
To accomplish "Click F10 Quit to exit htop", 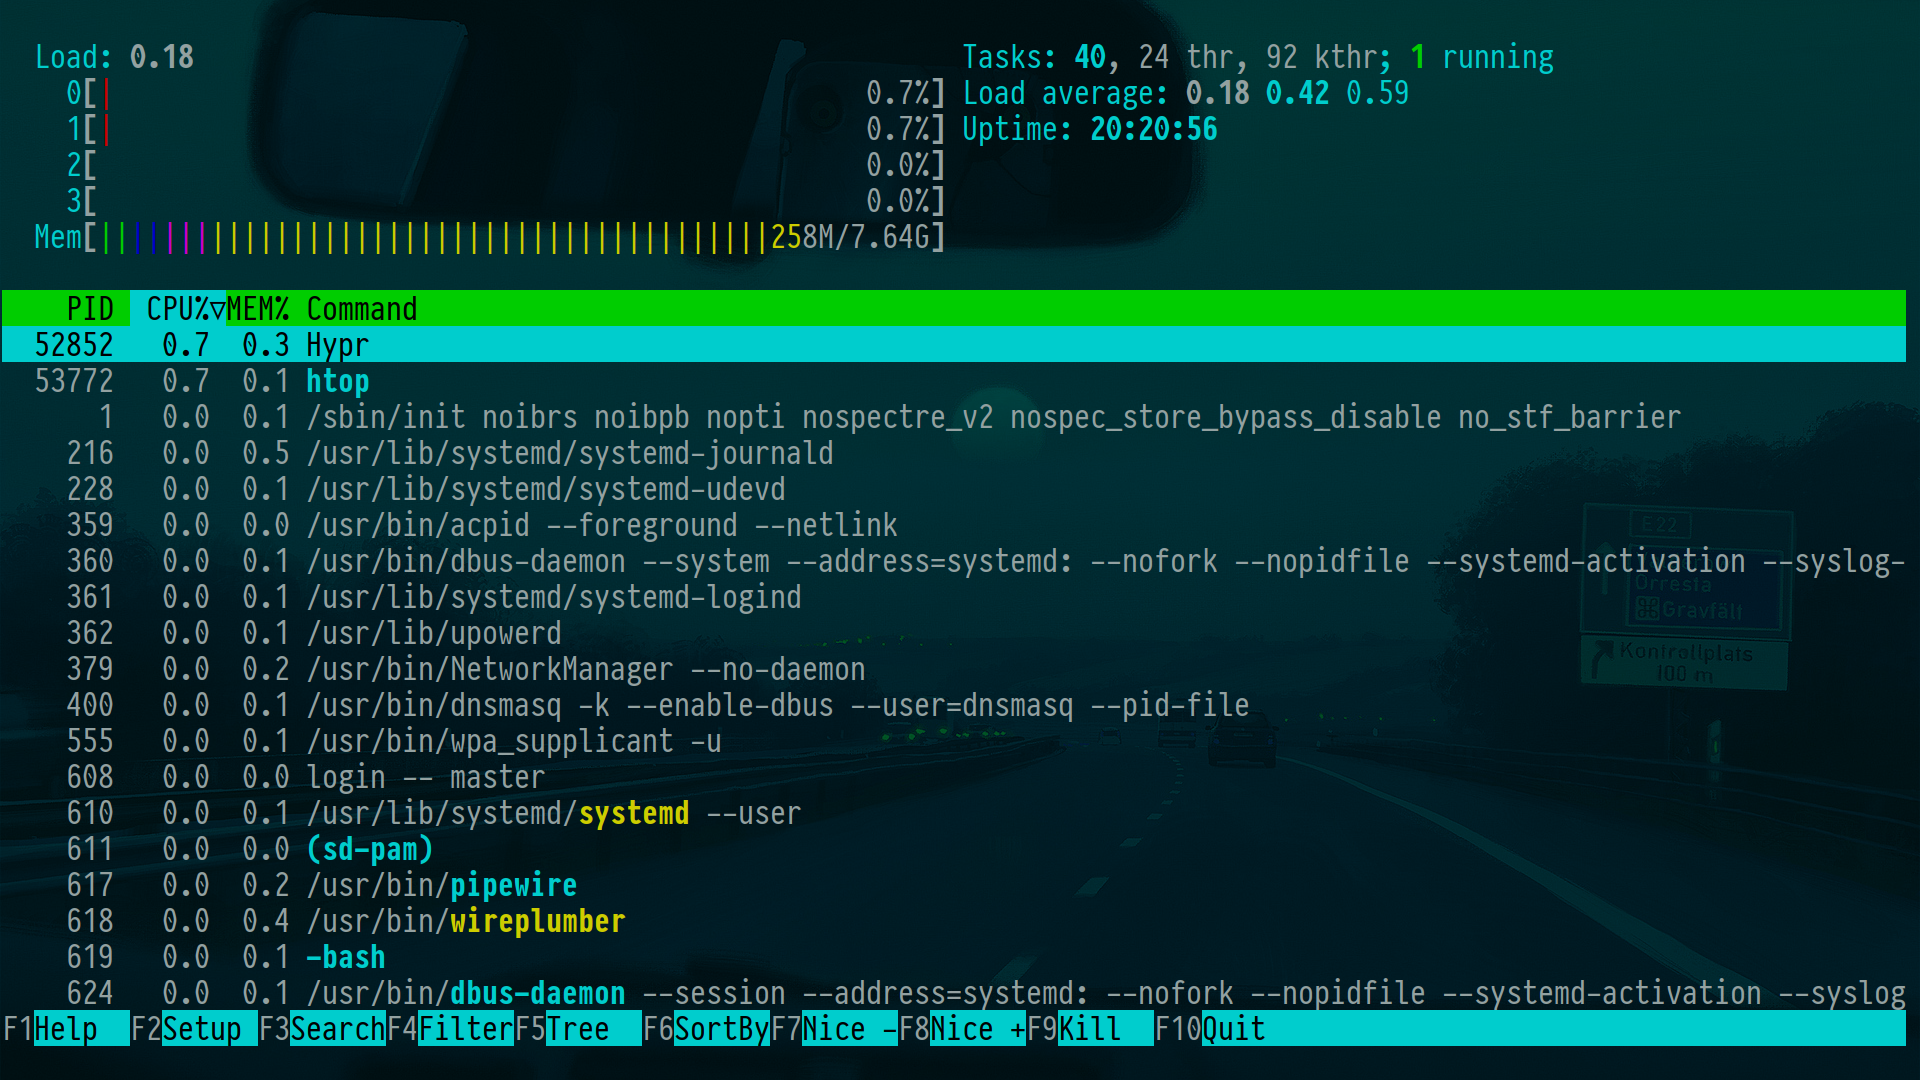I will pyautogui.click(x=1210, y=1028).
